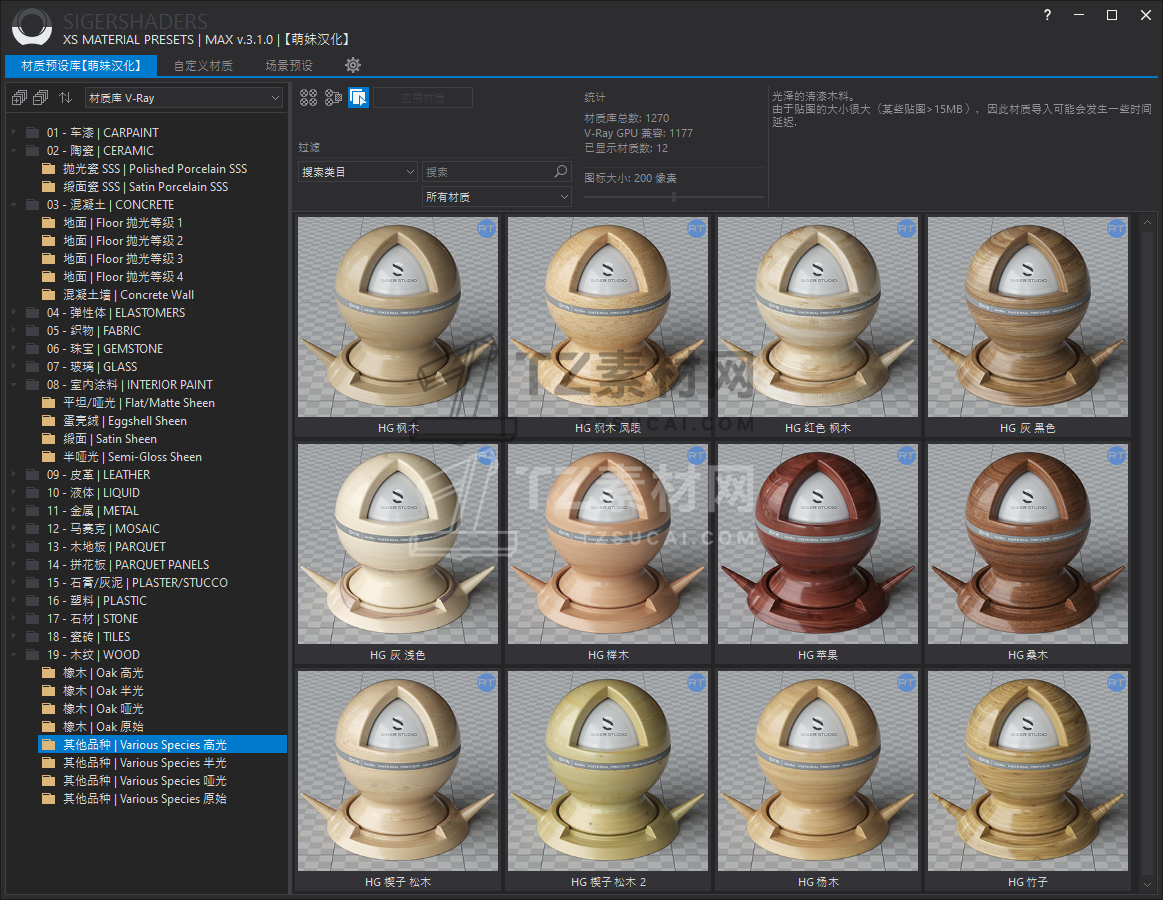This screenshot has width=1163, height=900.
Task: Select the HG 枫木 凤眼 material thumbnail
Action: 607,317
